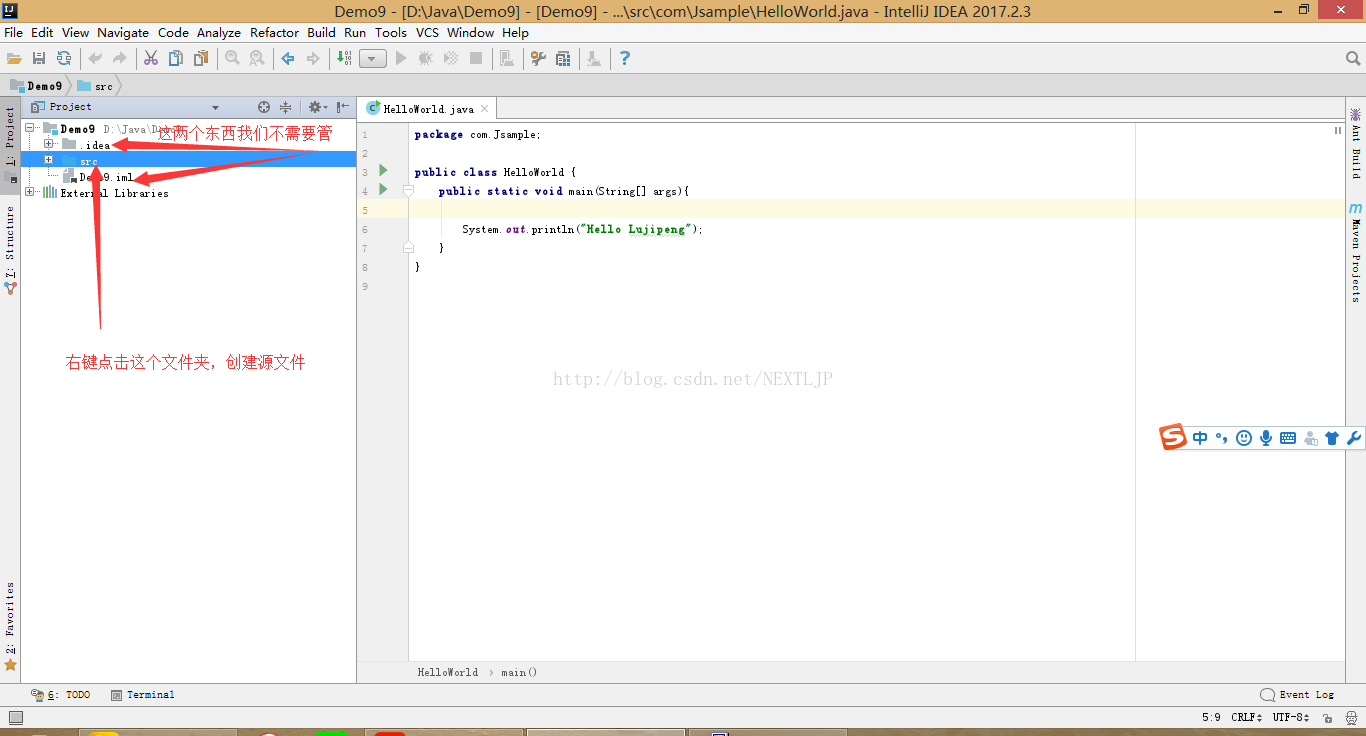Toggle the Ant Build side tab
Screen dimensions: 1366x736
pyautogui.click(x=1356, y=143)
